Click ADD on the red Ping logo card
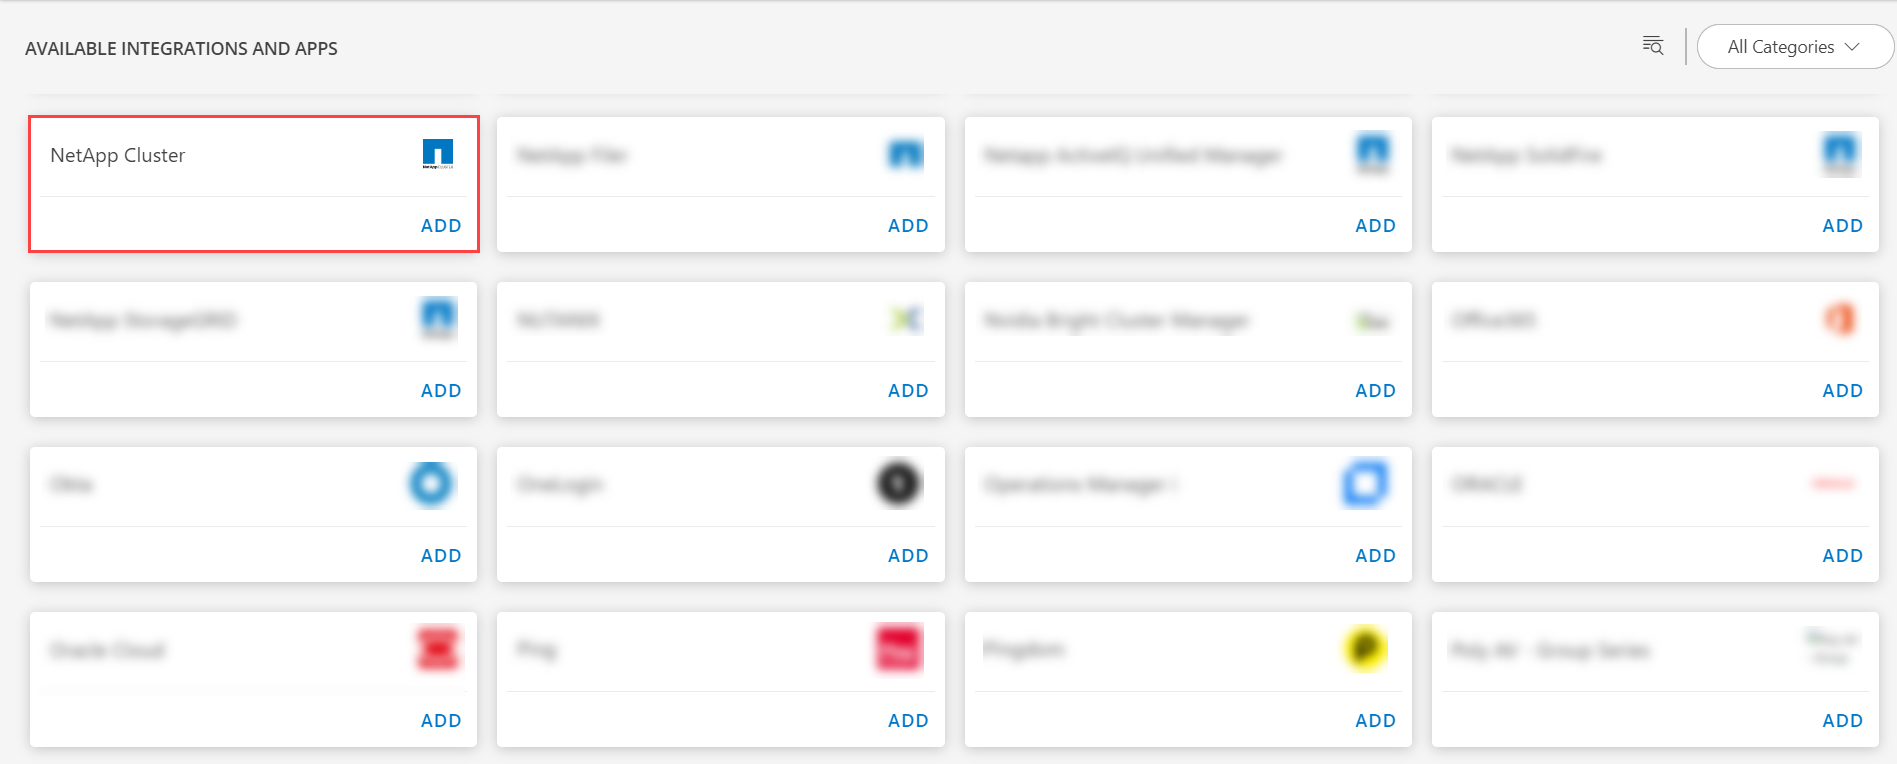Image resolution: width=1897 pixels, height=764 pixels. [908, 721]
